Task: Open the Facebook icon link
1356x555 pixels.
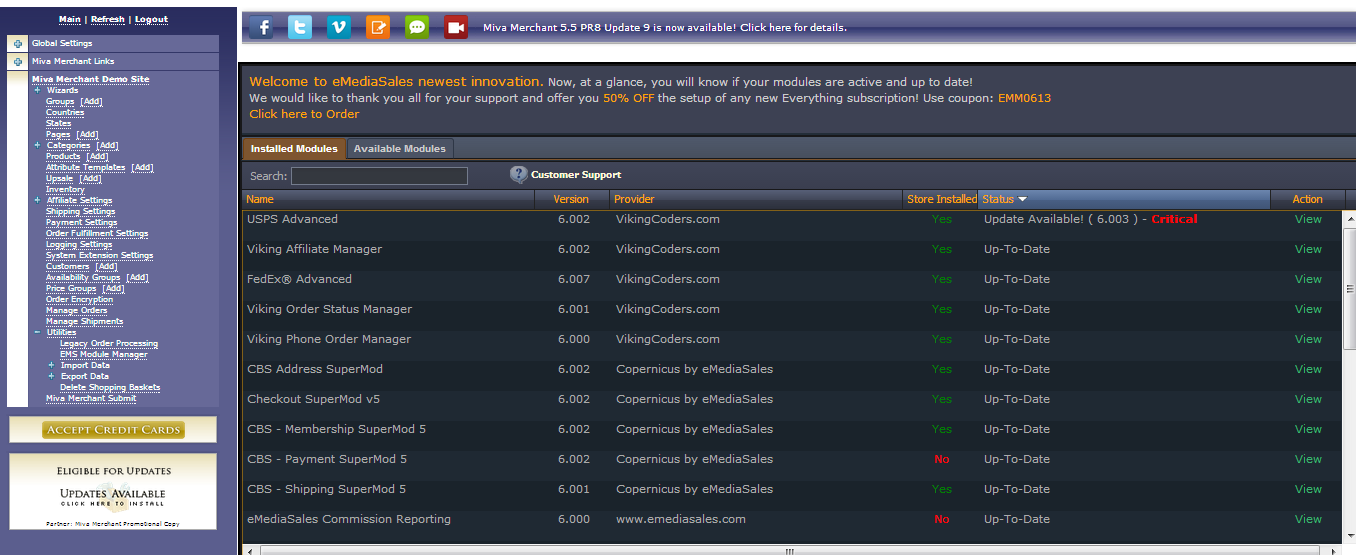Action: (261, 27)
